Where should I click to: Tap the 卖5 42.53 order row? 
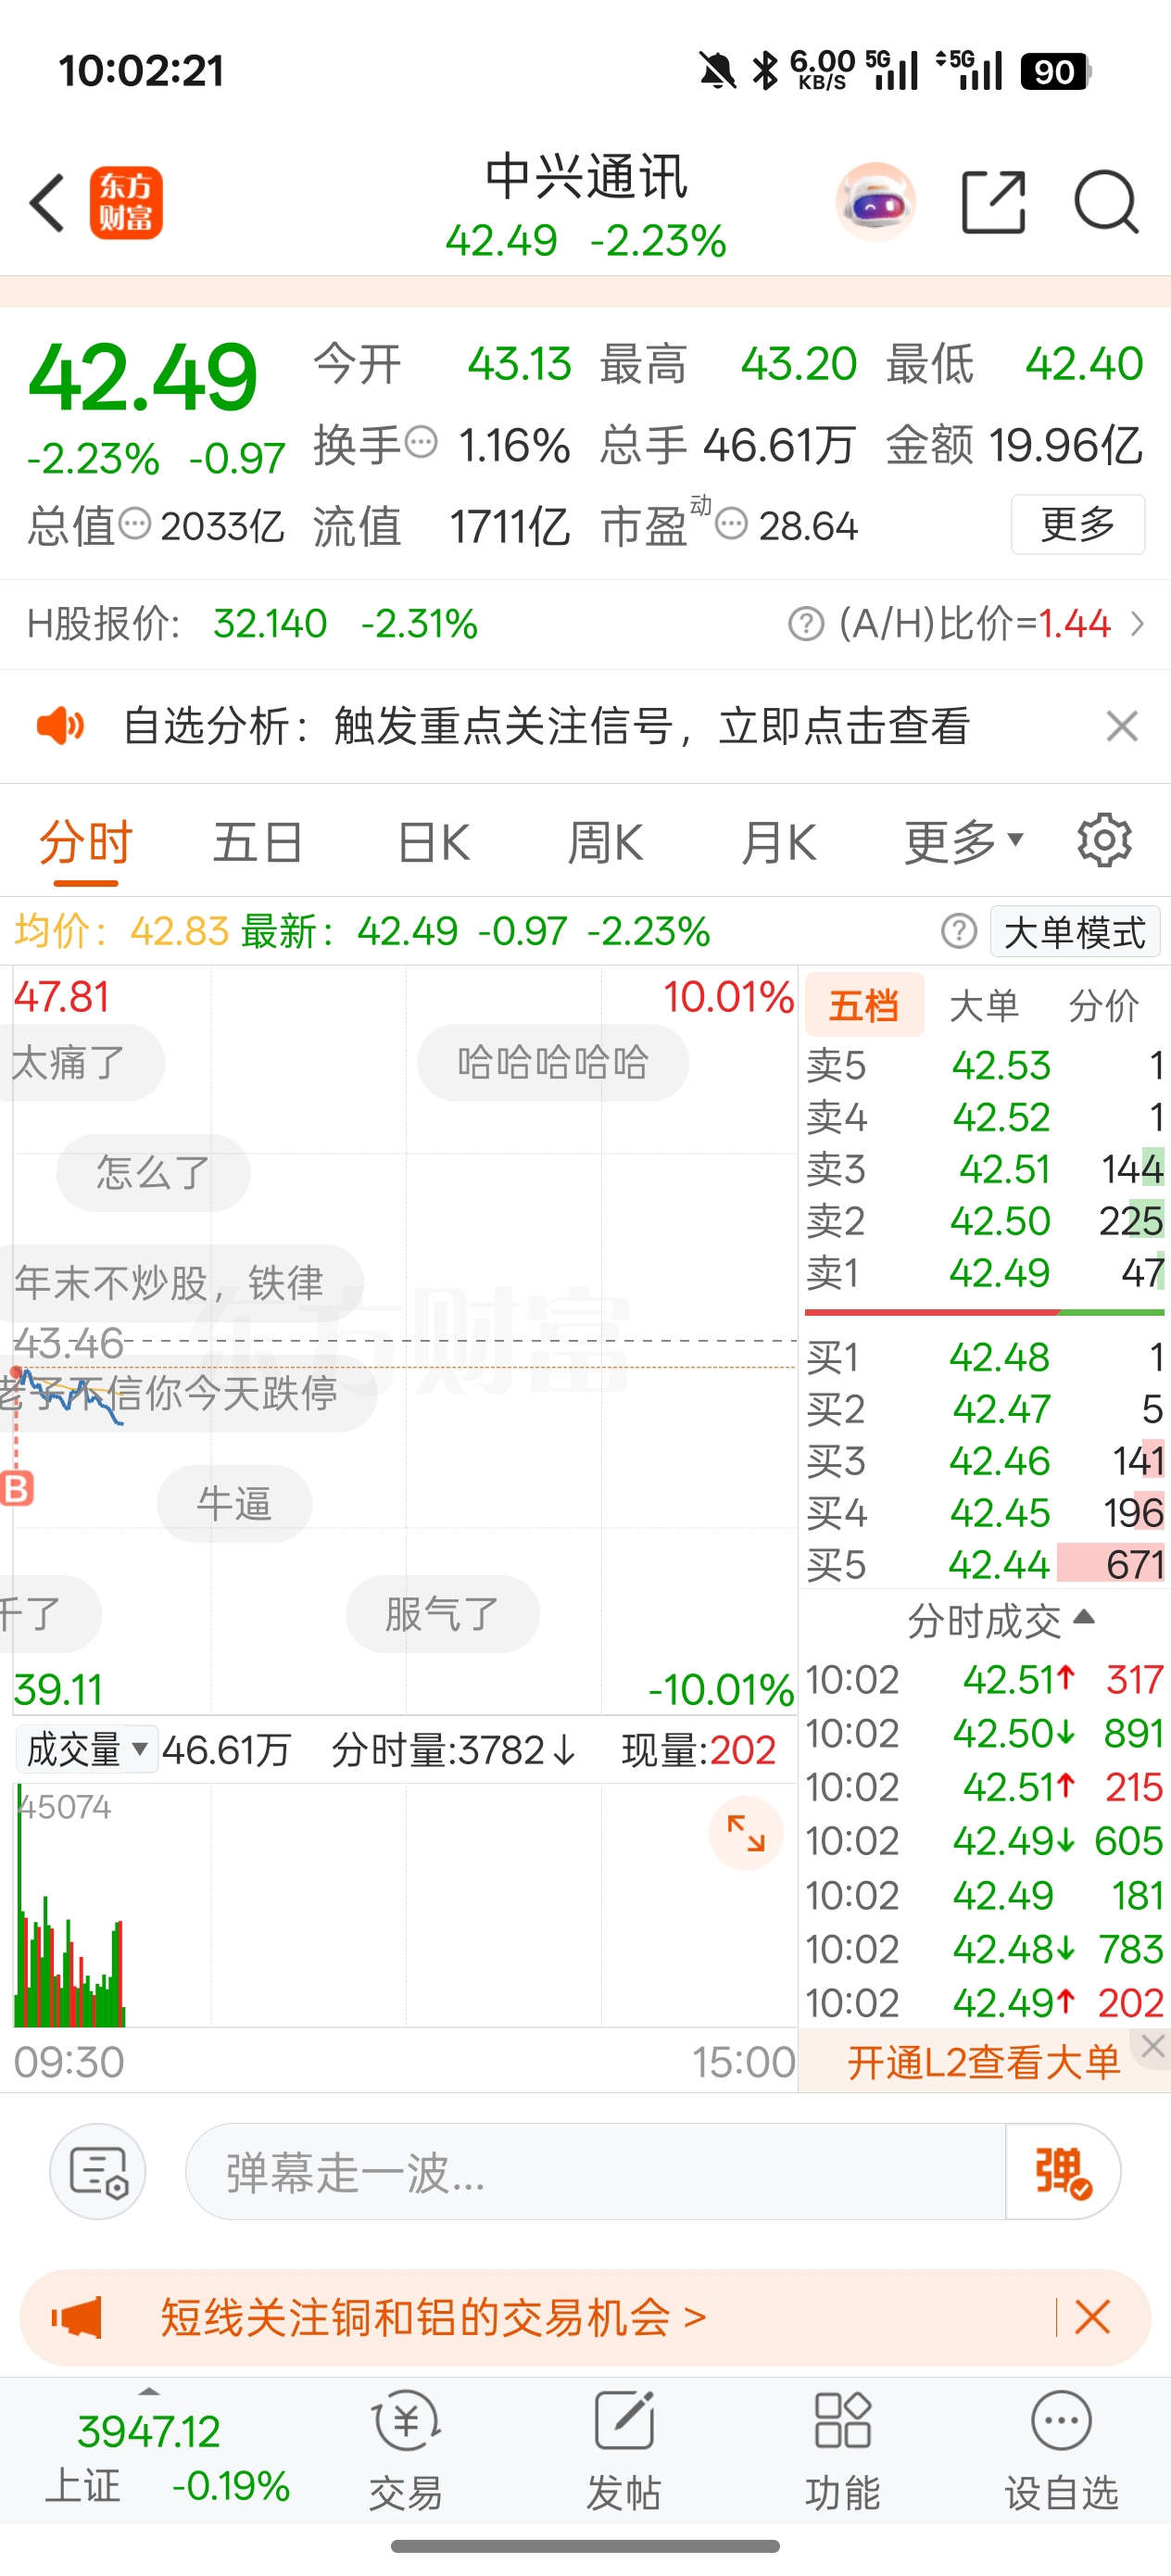pos(985,1065)
